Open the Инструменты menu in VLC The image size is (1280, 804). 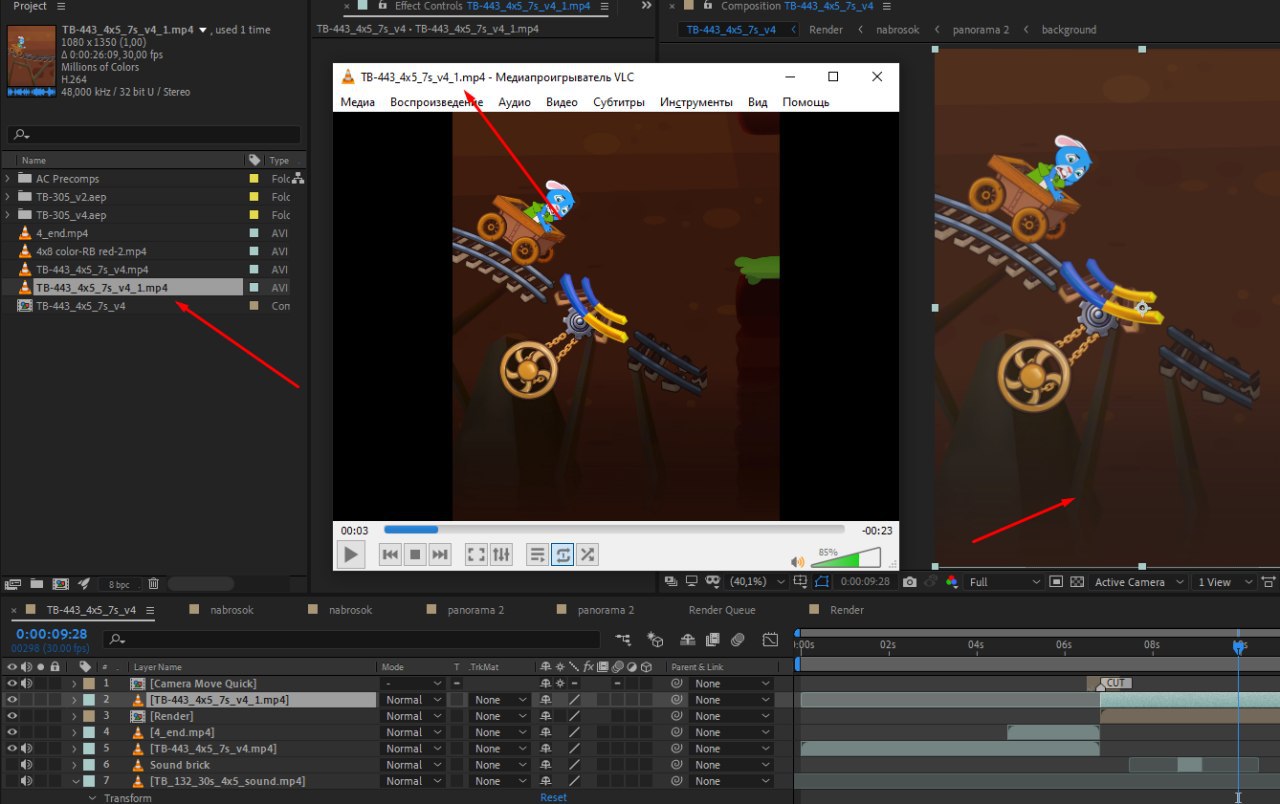pyautogui.click(x=696, y=102)
